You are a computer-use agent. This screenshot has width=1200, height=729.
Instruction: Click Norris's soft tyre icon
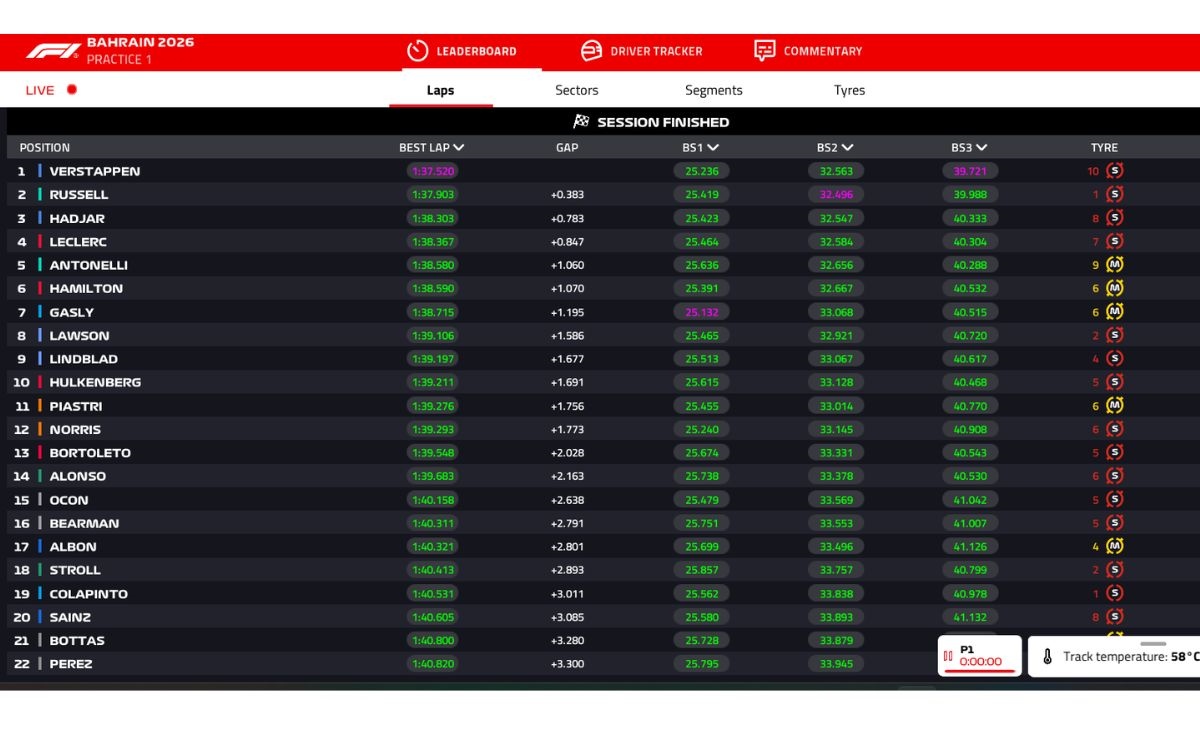point(1115,429)
